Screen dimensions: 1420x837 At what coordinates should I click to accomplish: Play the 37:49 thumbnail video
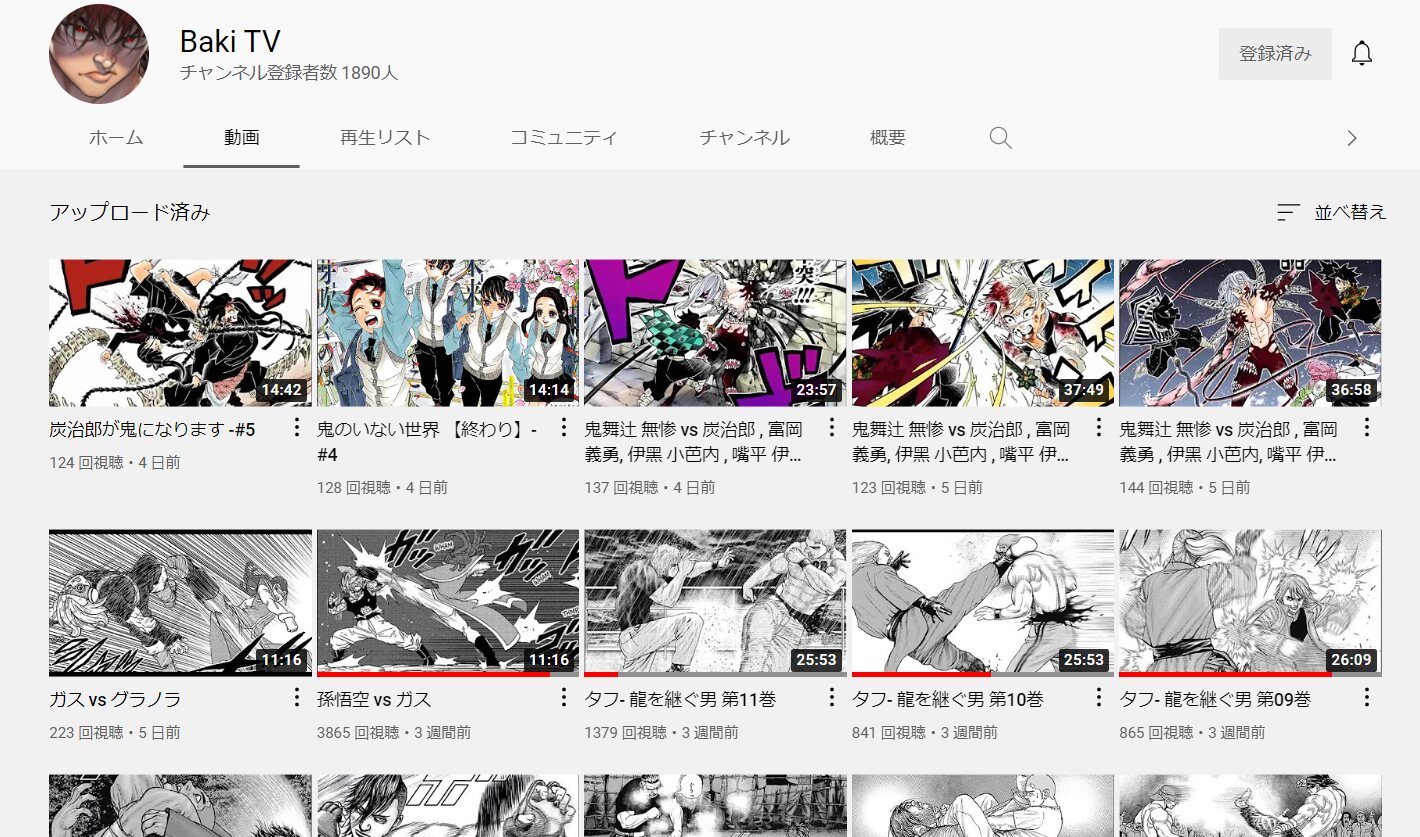[x=983, y=333]
